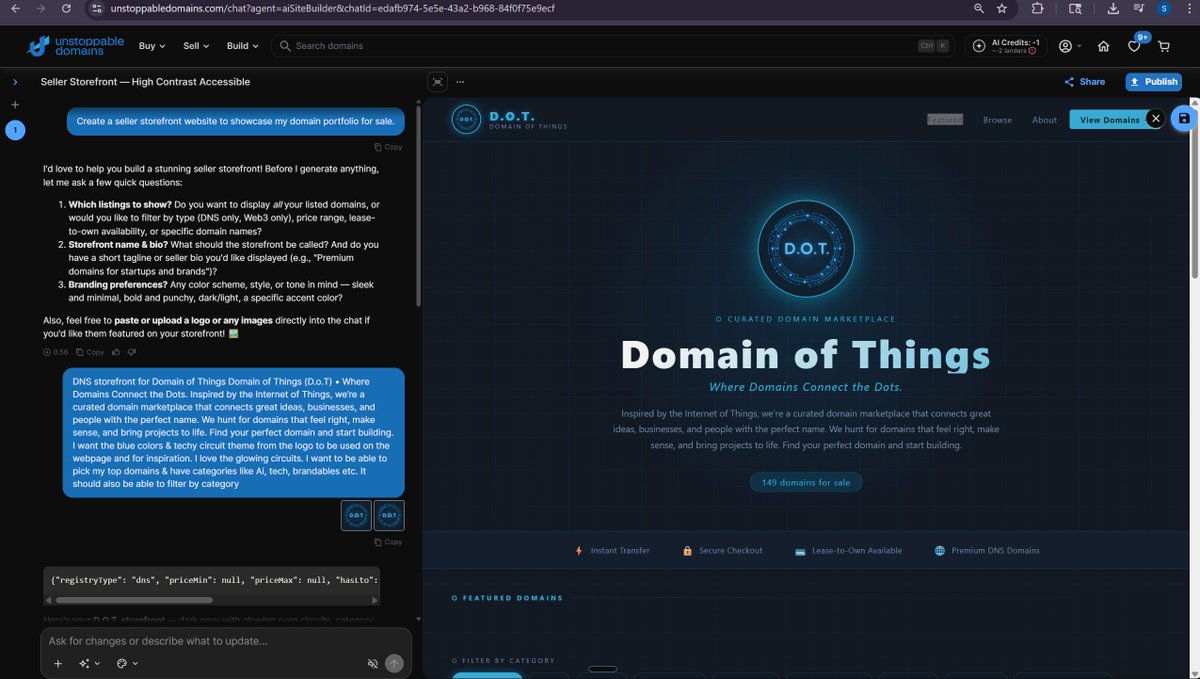Expand the Sell menu
The image size is (1200, 679).
pos(196,46)
